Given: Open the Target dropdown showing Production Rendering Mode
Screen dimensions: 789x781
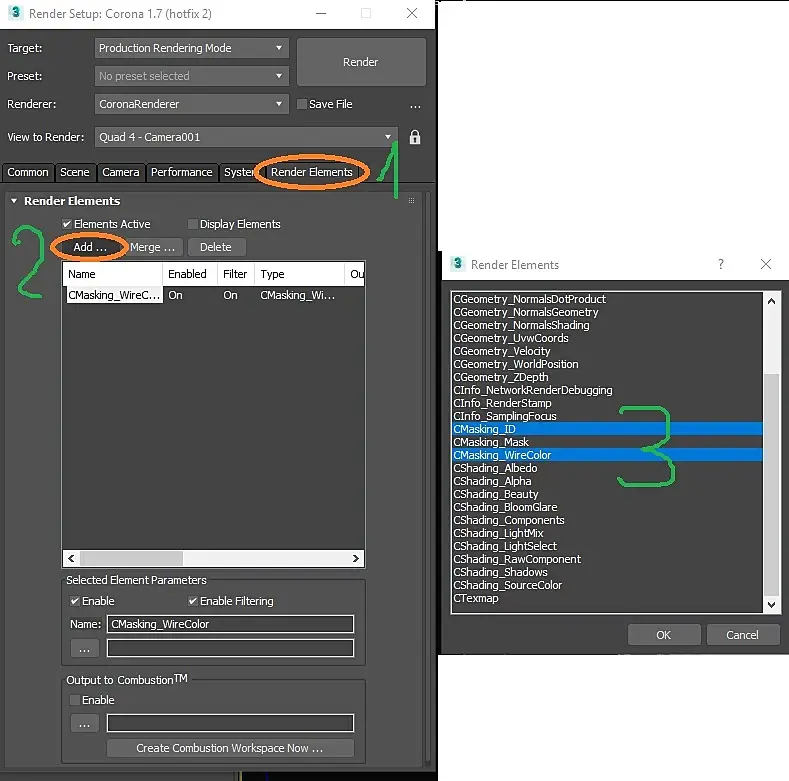Looking at the screenshot, I should pyautogui.click(x=191, y=48).
